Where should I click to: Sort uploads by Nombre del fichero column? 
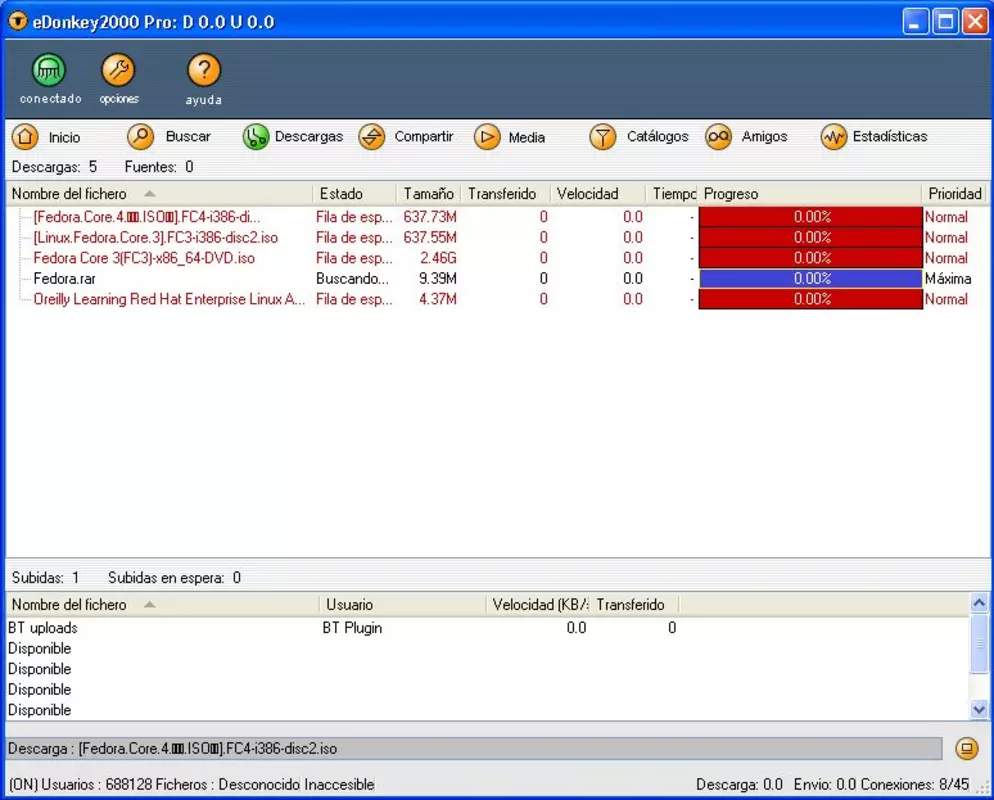click(162, 605)
